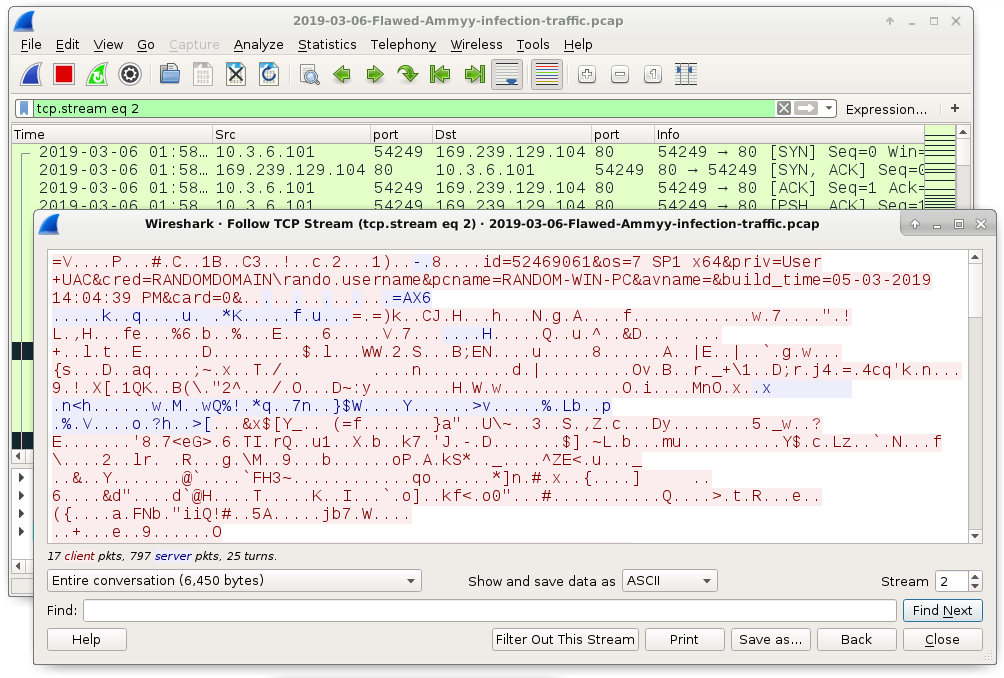Select the packet row with [SYN] Seq=0
The width and height of the screenshot is (1004, 678).
[468, 152]
